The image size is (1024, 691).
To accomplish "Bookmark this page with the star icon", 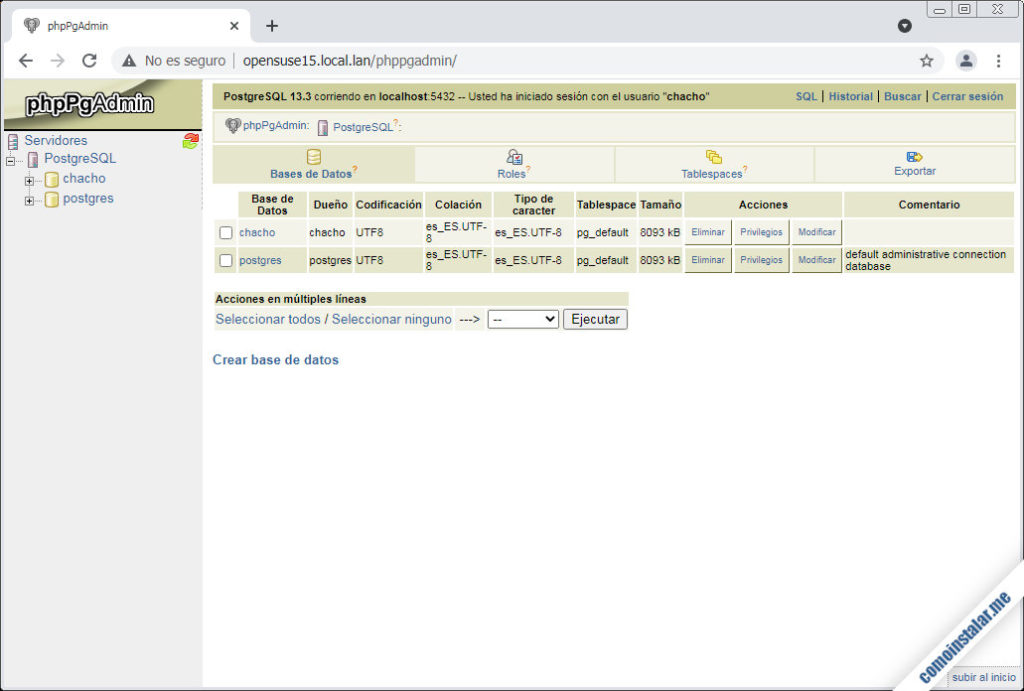I will coord(926,61).
